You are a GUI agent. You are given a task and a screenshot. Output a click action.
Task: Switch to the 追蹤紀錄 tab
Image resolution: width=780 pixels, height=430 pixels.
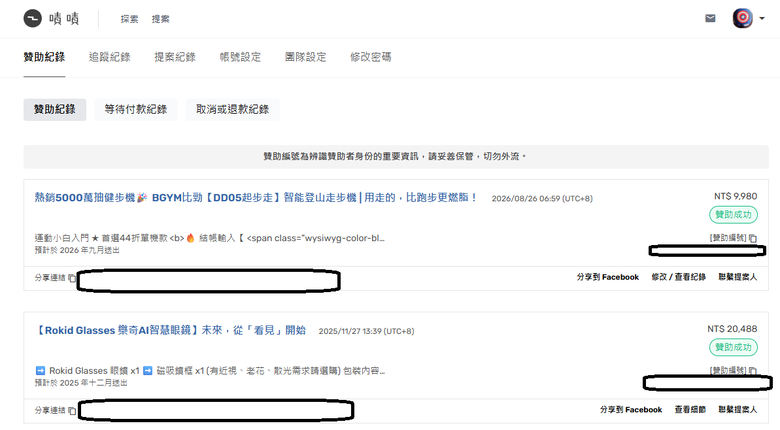[109, 57]
